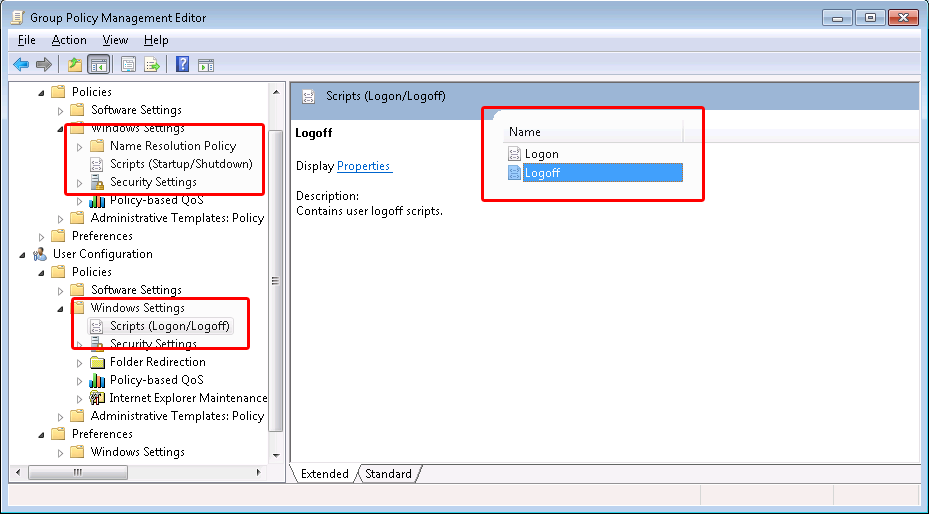
Task: Toggle Show/Hide Console Tree toolbar icon
Action: point(98,65)
